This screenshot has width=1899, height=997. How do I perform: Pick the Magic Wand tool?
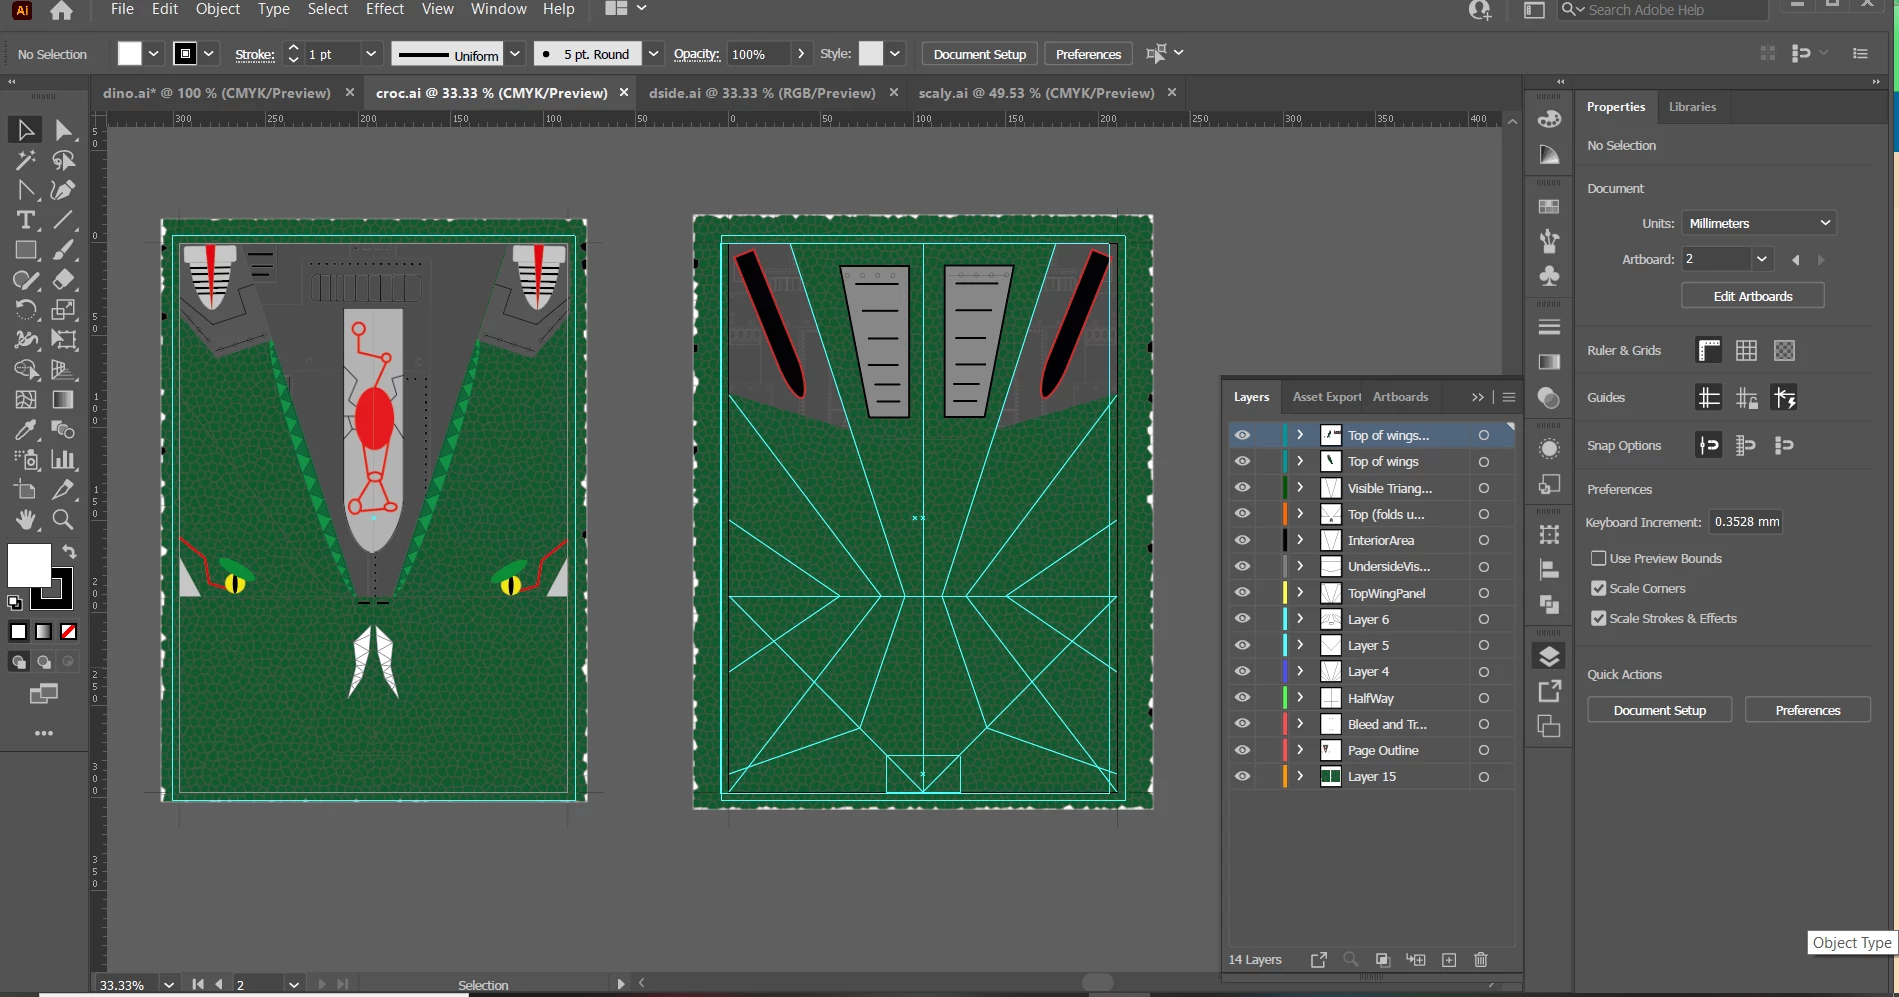pyautogui.click(x=25, y=160)
